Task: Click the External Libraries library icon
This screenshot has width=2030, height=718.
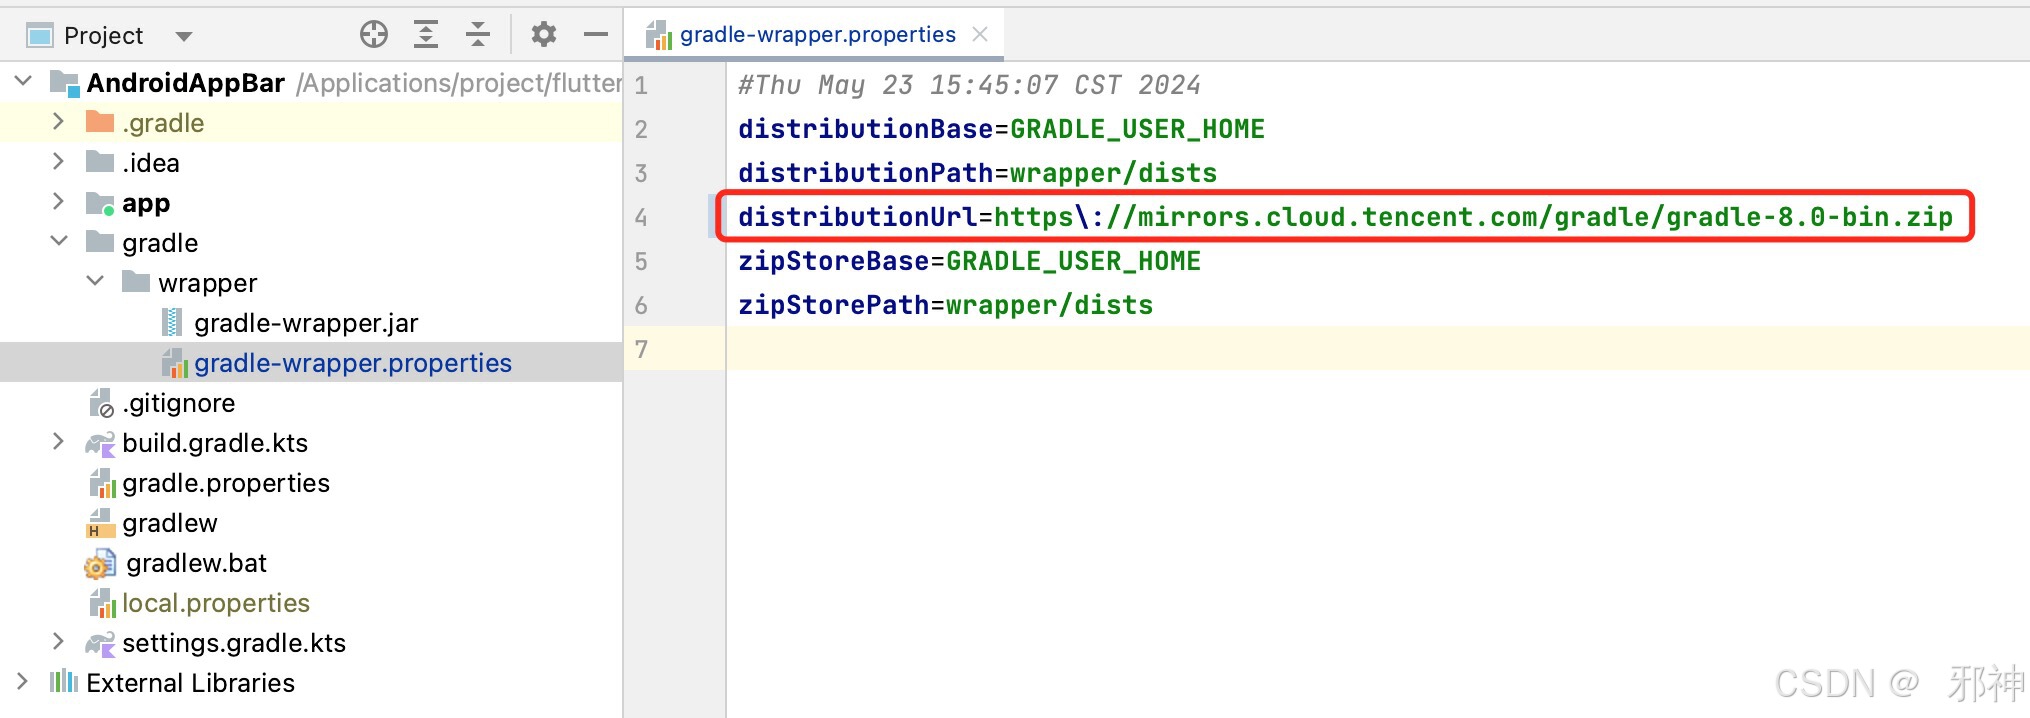Action: tap(64, 682)
